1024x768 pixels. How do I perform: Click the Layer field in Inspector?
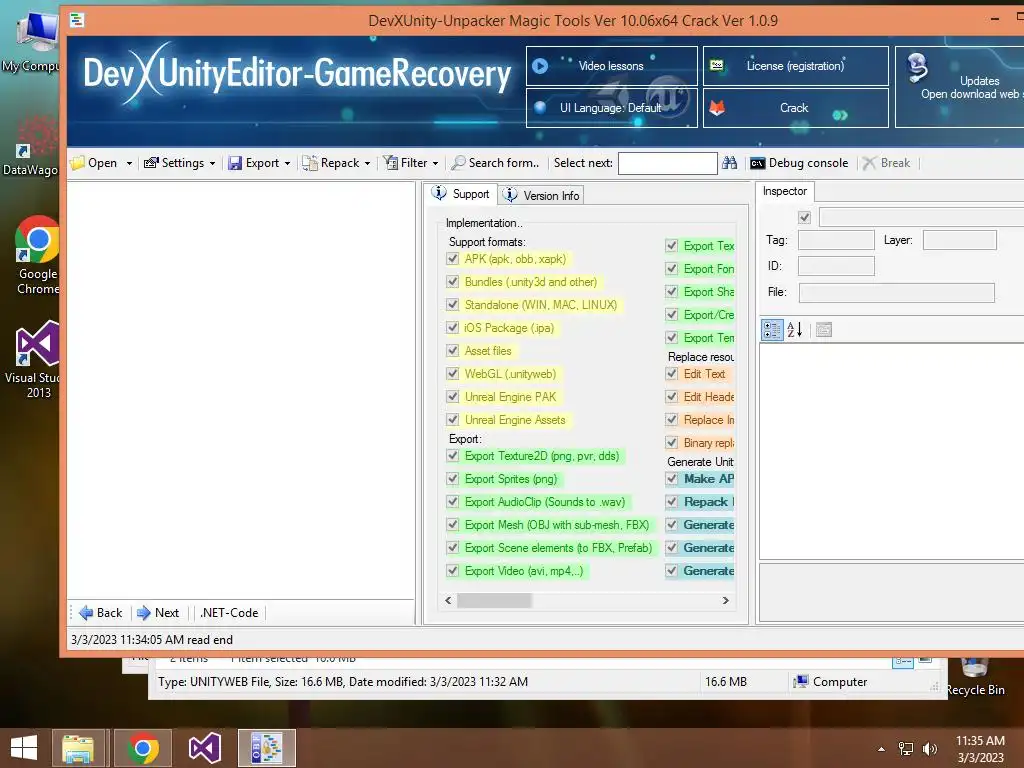pyautogui.click(x=959, y=240)
